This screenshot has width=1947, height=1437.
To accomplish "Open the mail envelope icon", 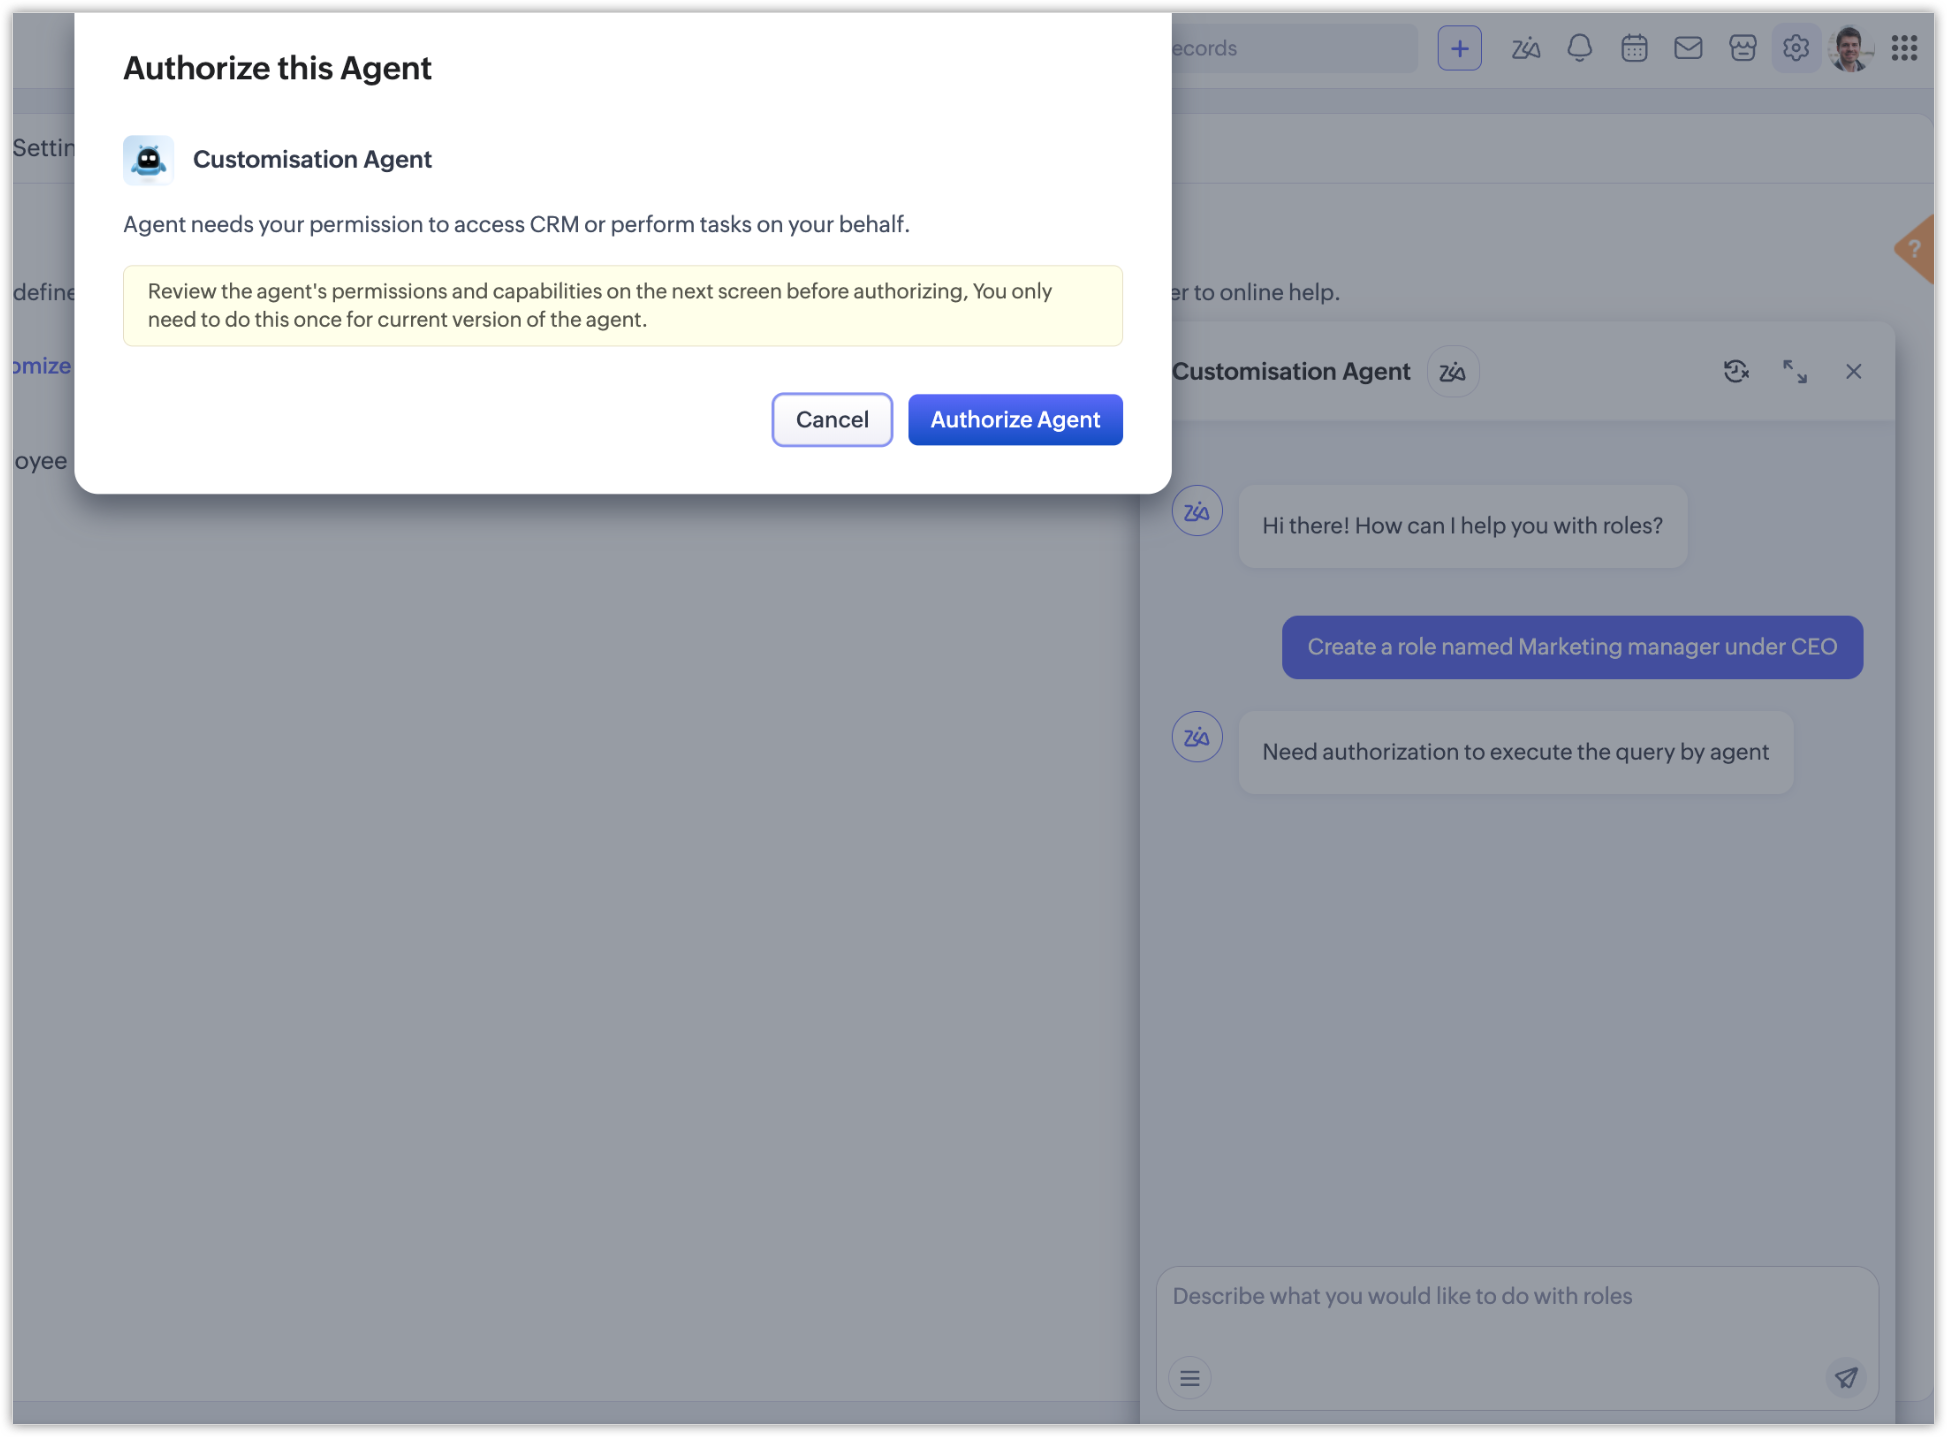I will point(1688,47).
